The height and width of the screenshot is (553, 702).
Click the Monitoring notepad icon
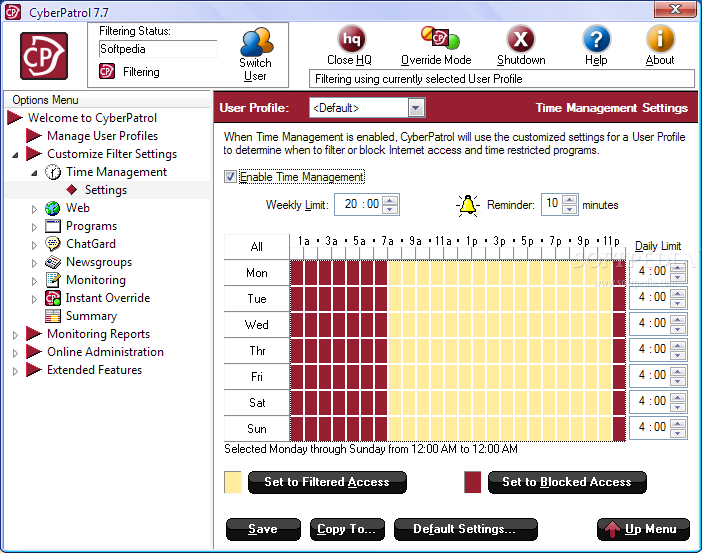tap(53, 280)
